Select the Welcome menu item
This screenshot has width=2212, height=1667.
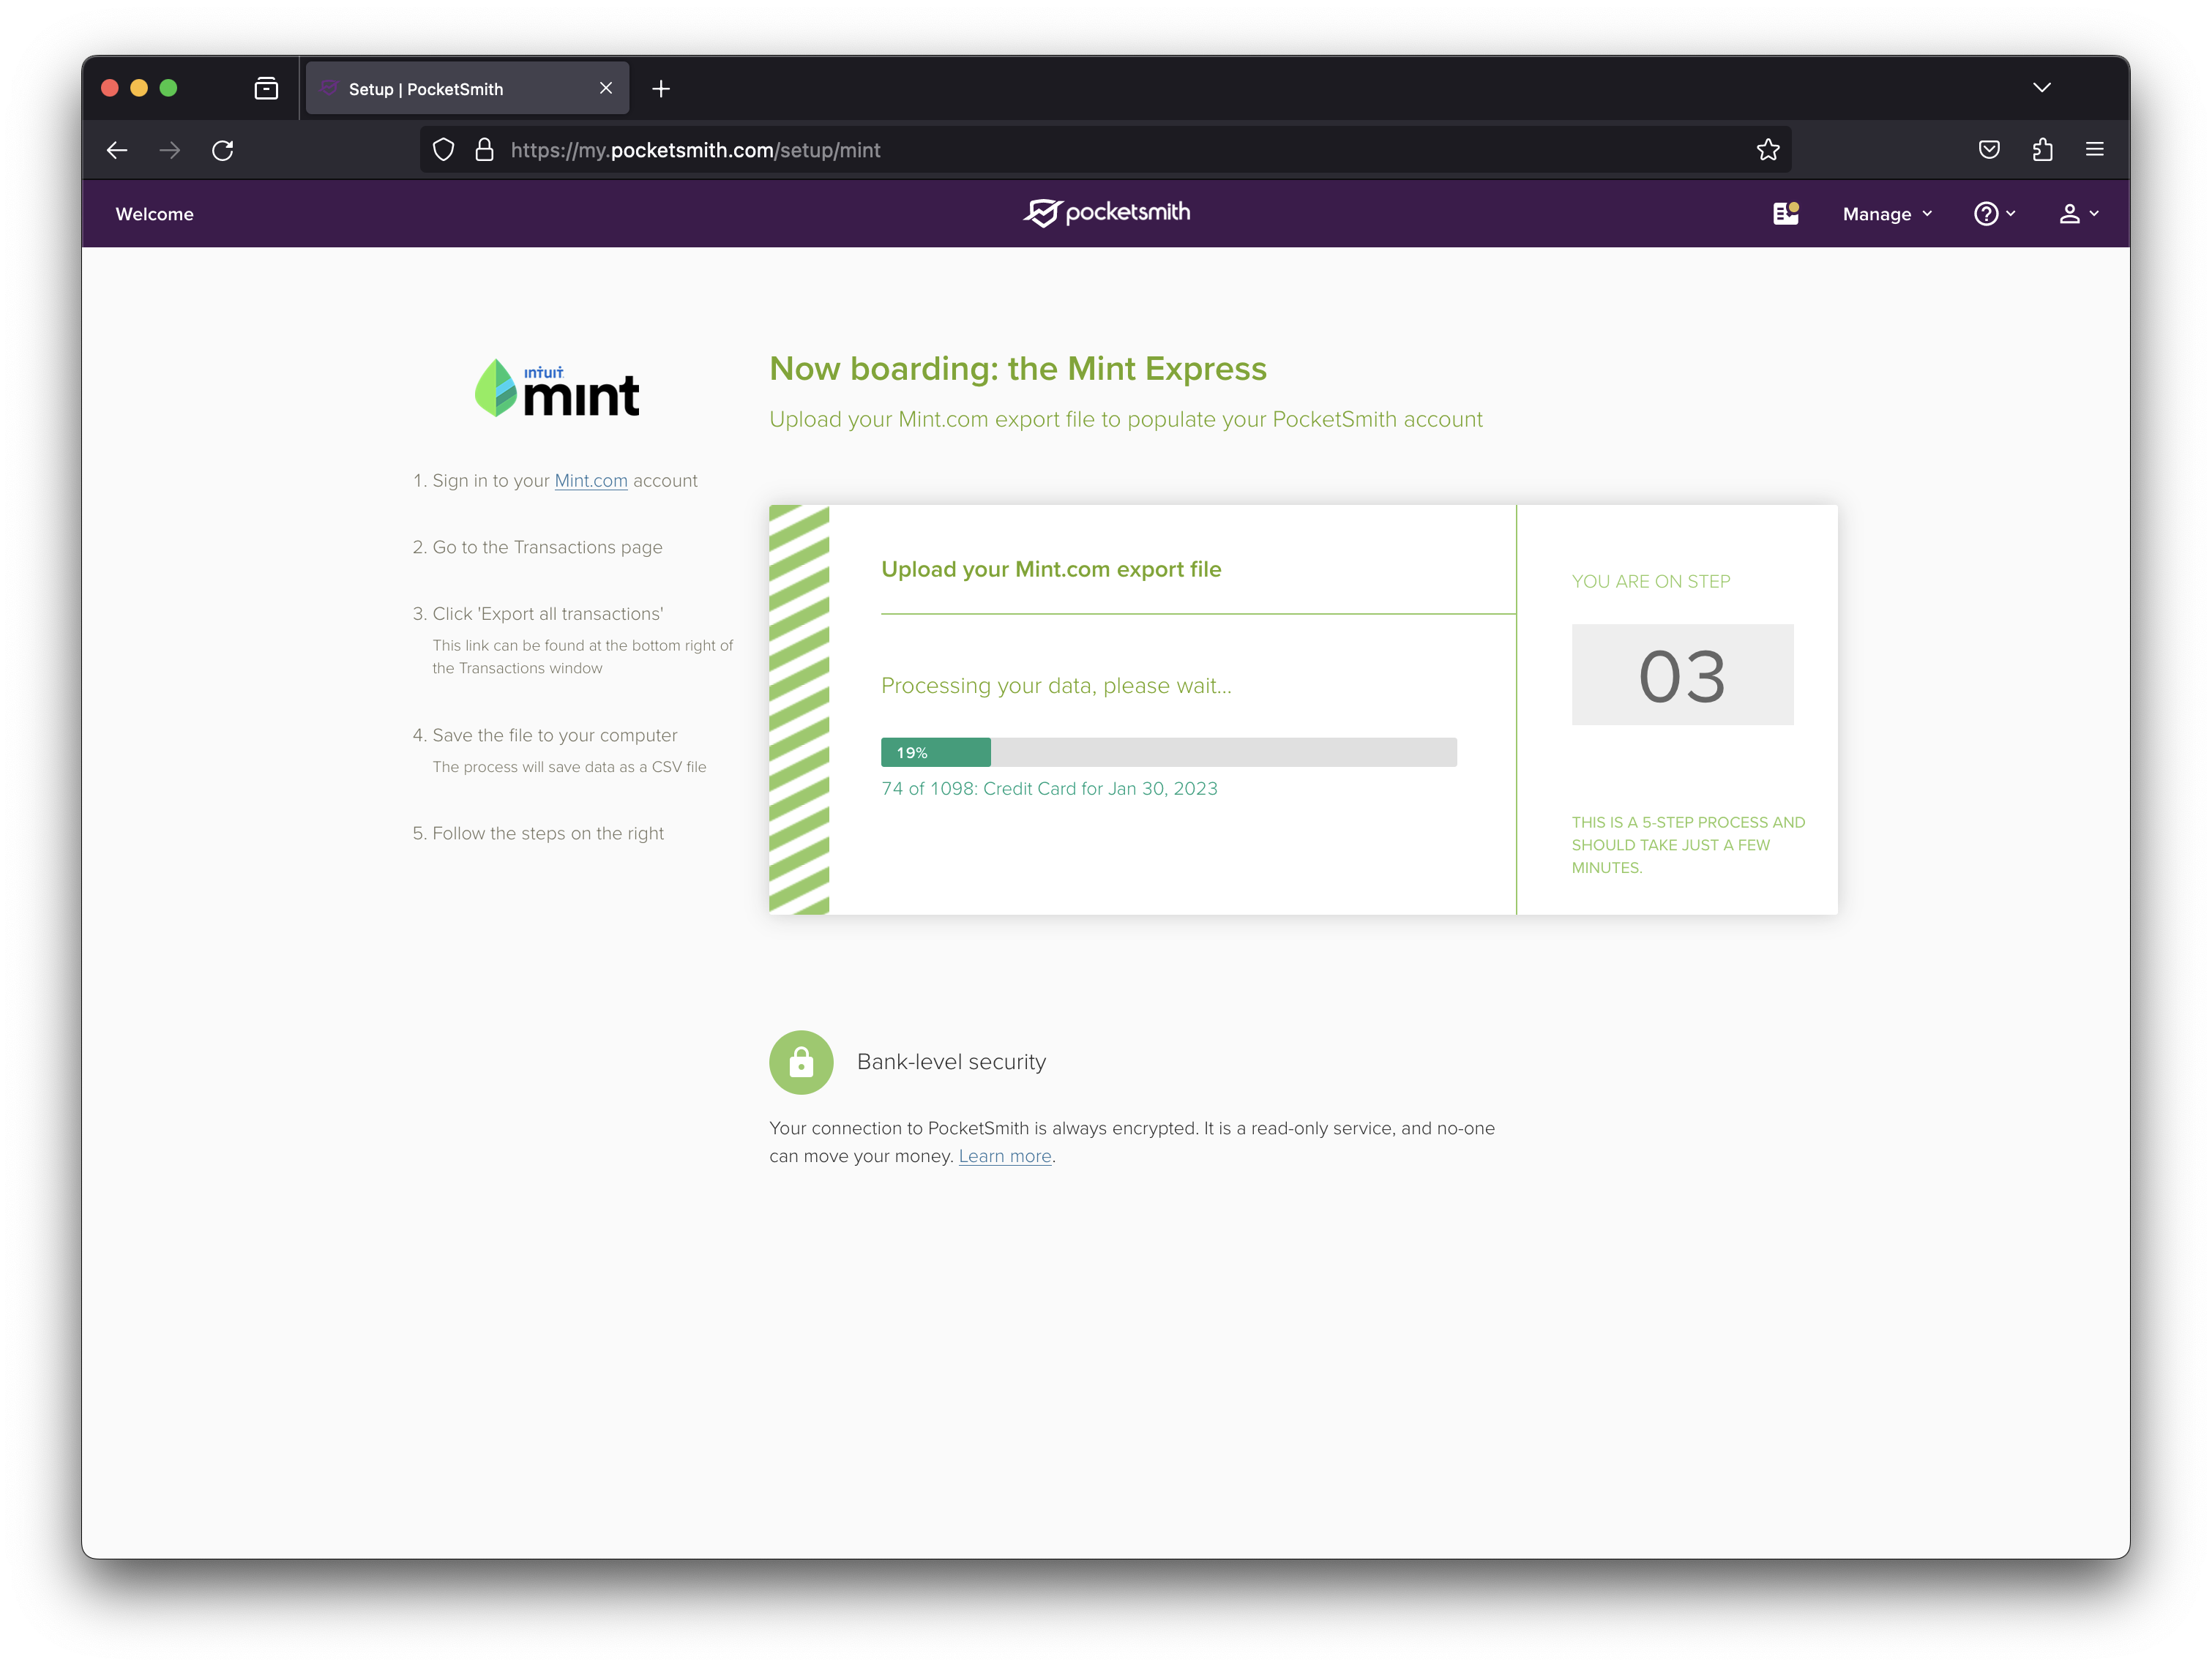155,214
